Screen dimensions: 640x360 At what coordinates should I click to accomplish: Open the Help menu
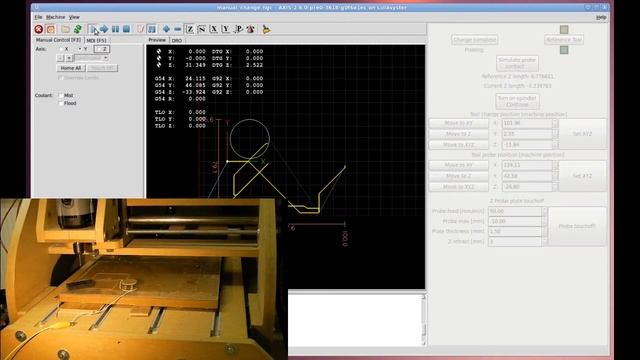[x=601, y=17]
